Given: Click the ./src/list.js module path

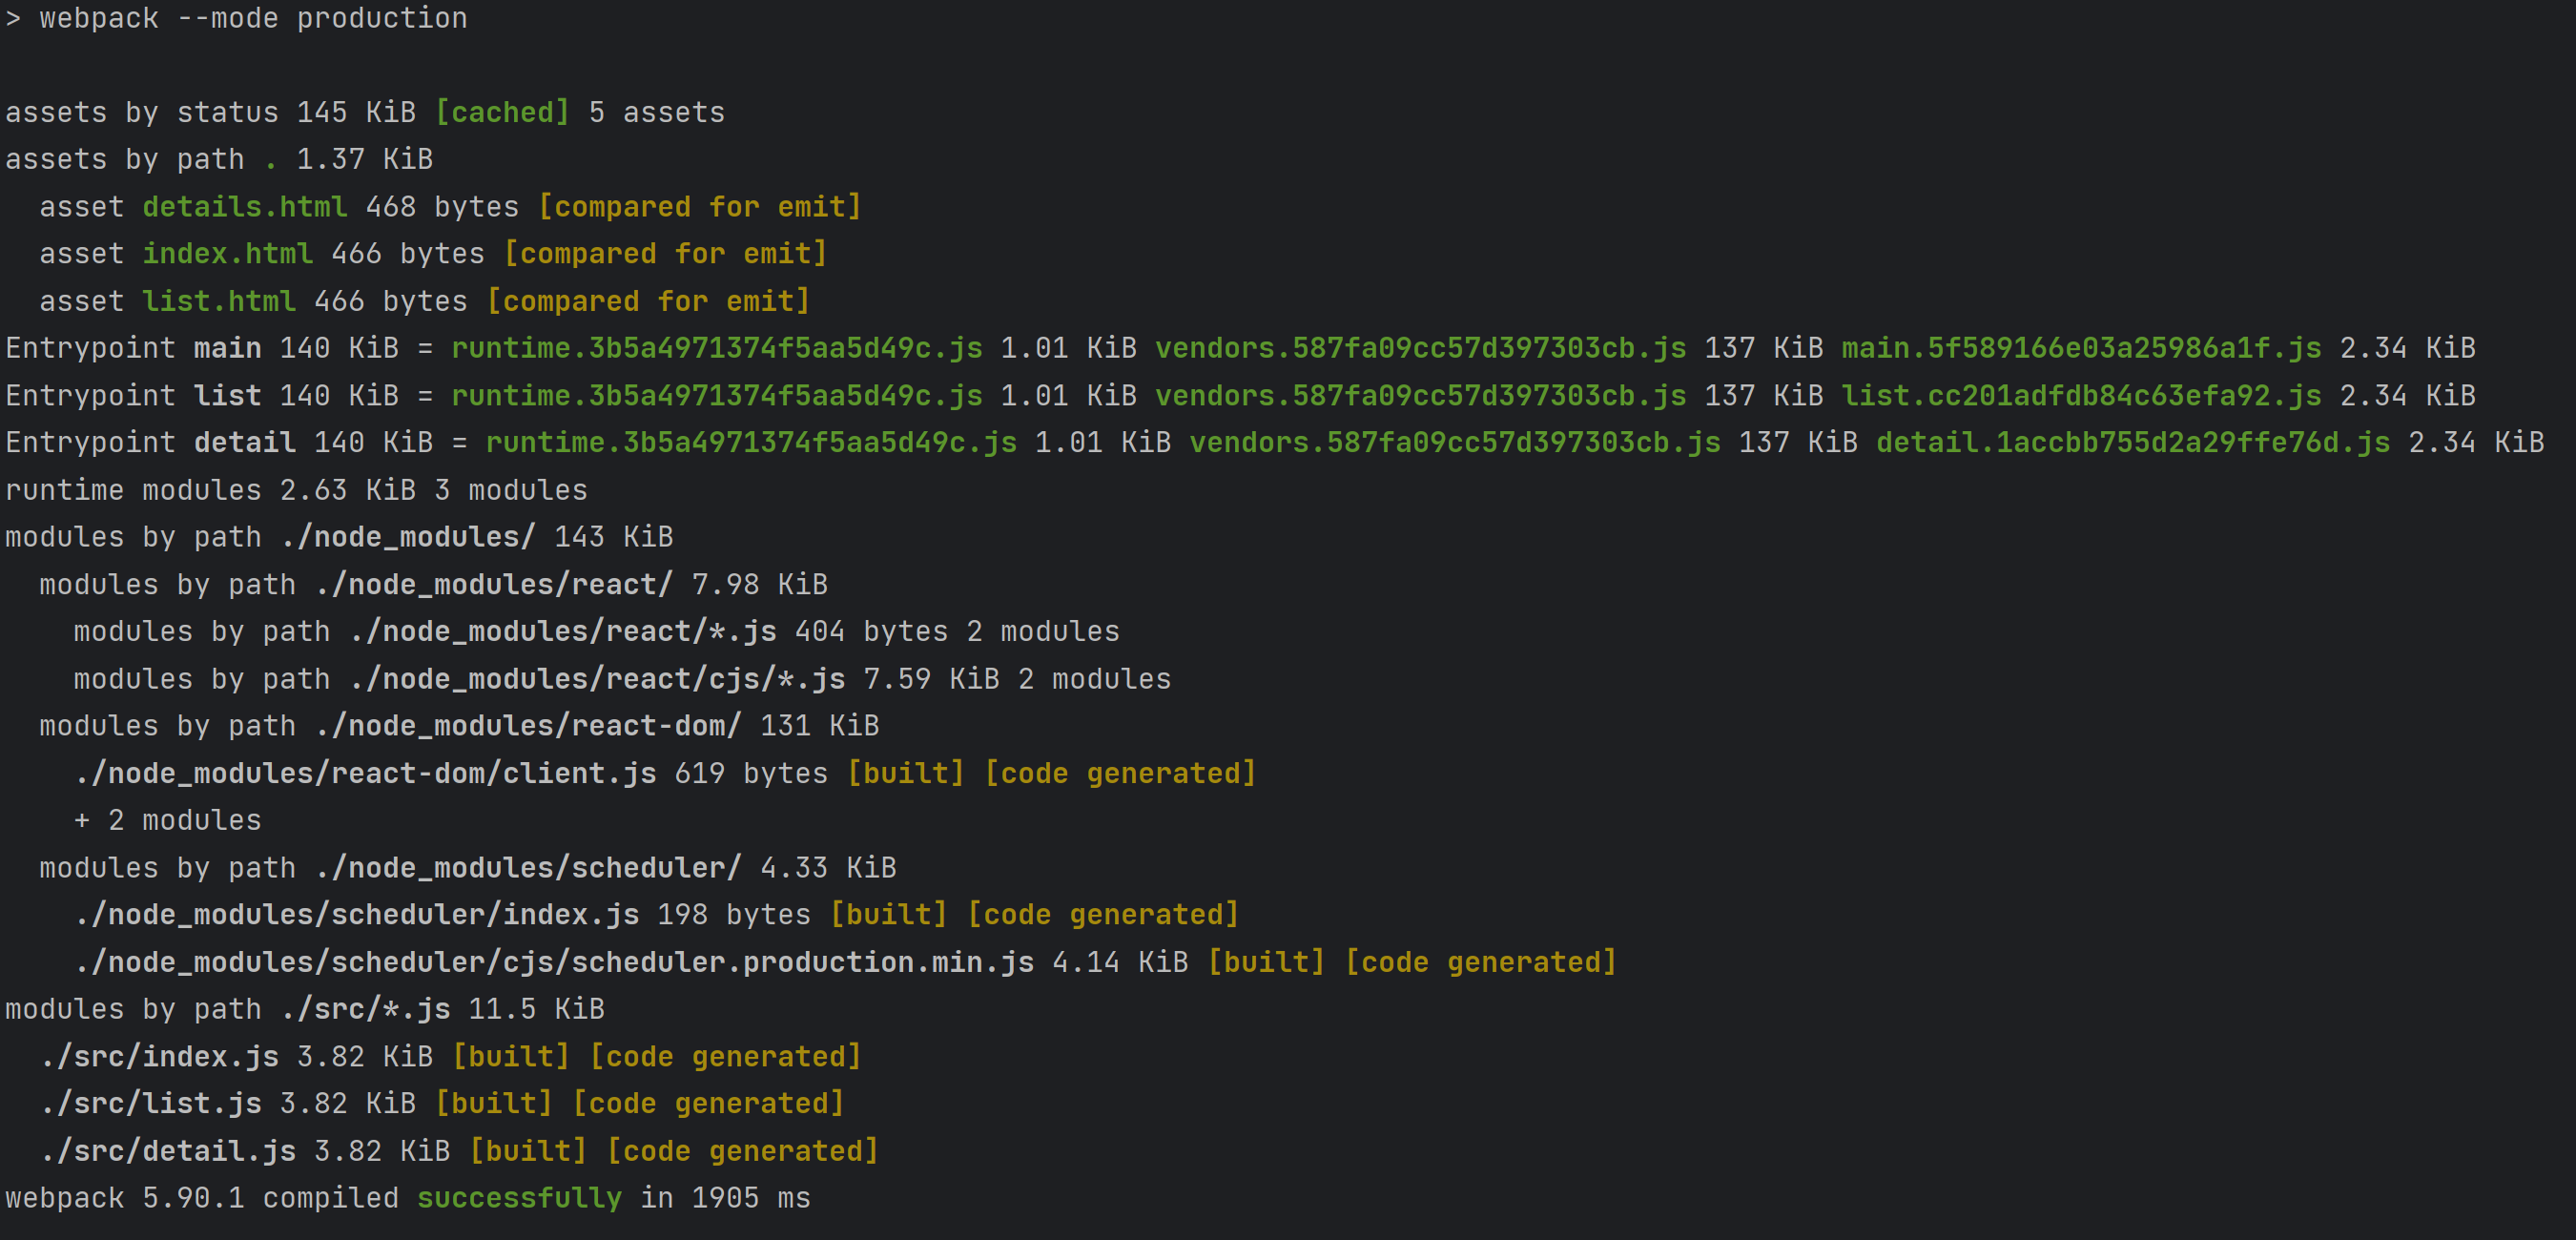Looking at the screenshot, I should pos(152,1104).
